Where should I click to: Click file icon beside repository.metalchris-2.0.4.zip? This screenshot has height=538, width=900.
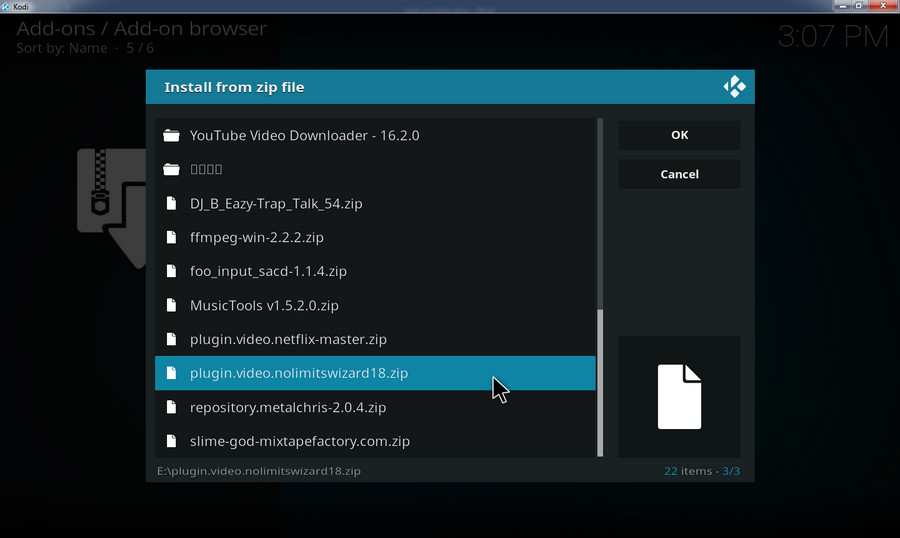[171, 407]
